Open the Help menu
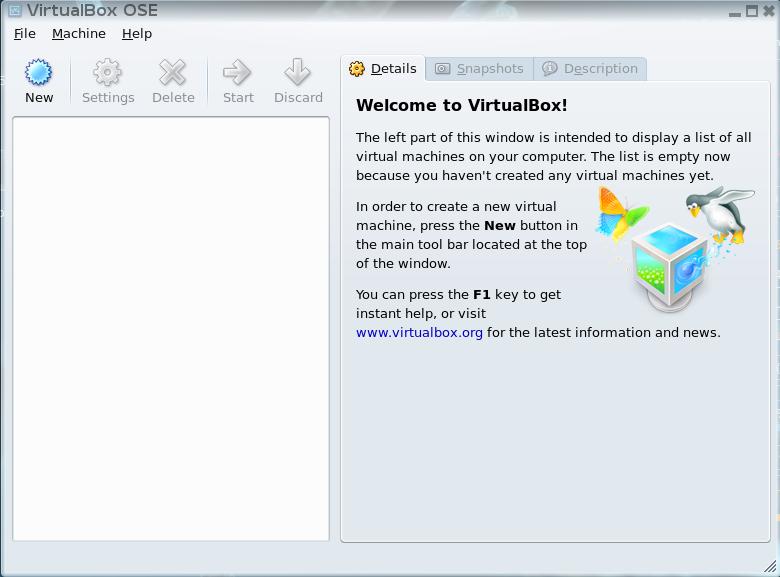 [137, 34]
